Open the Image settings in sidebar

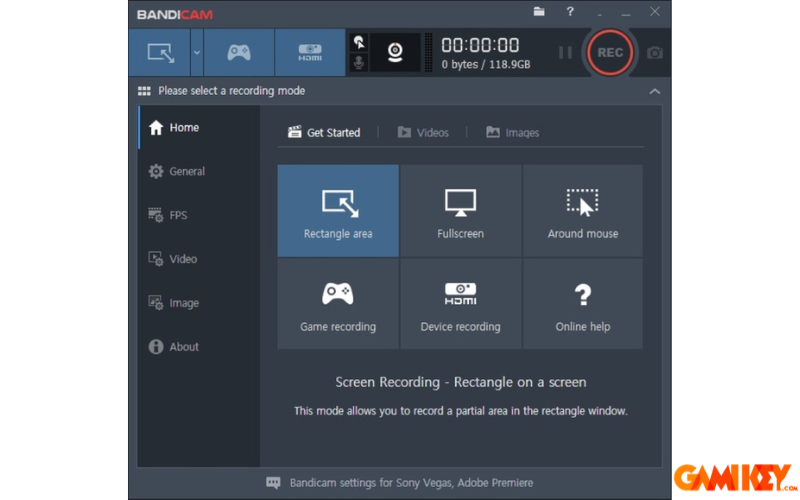199,303
